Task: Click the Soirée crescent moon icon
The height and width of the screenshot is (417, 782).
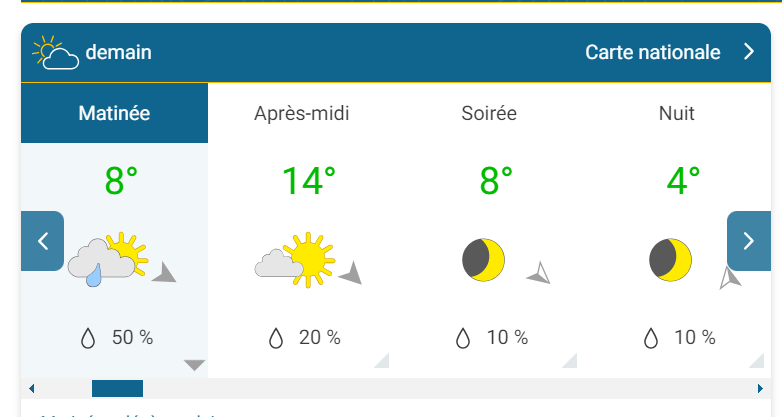Action: tap(483, 260)
